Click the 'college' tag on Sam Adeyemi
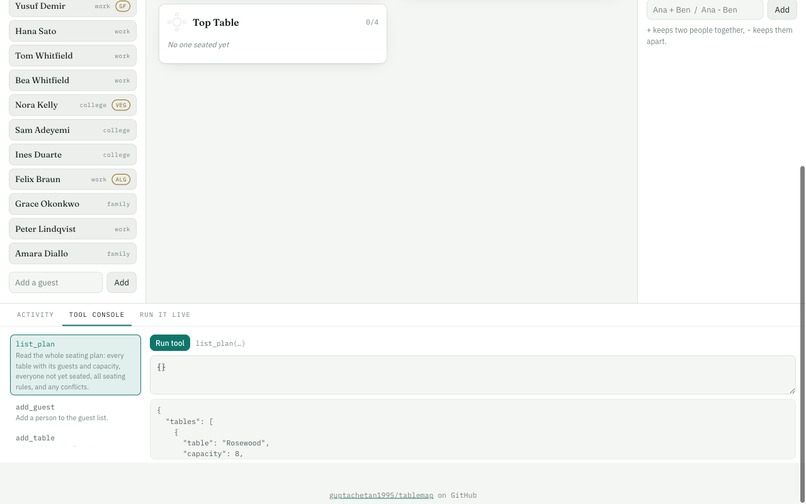The width and height of the screenshot is (806, 504). coord(116,130)
